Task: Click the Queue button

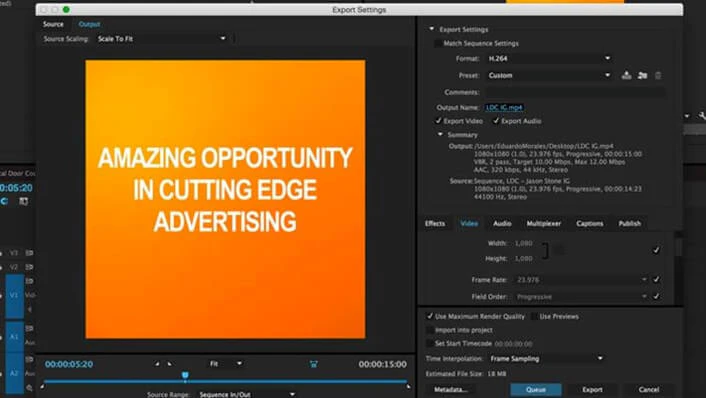Action: click(536, 389)
